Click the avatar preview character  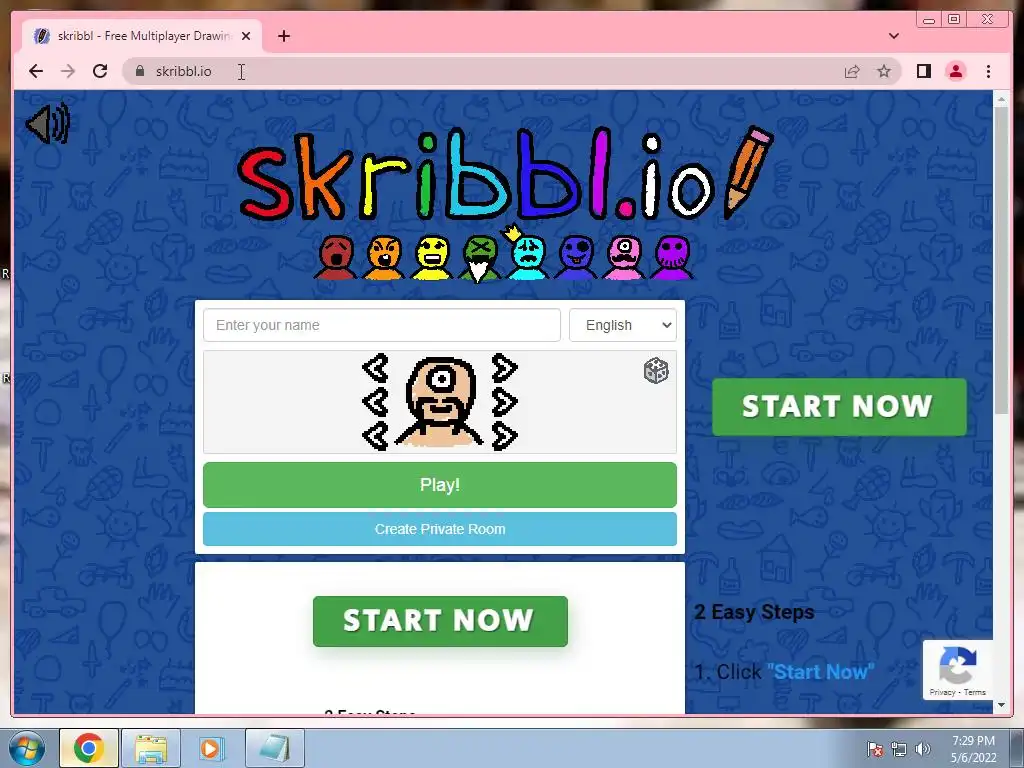click(x=441, y=402)
